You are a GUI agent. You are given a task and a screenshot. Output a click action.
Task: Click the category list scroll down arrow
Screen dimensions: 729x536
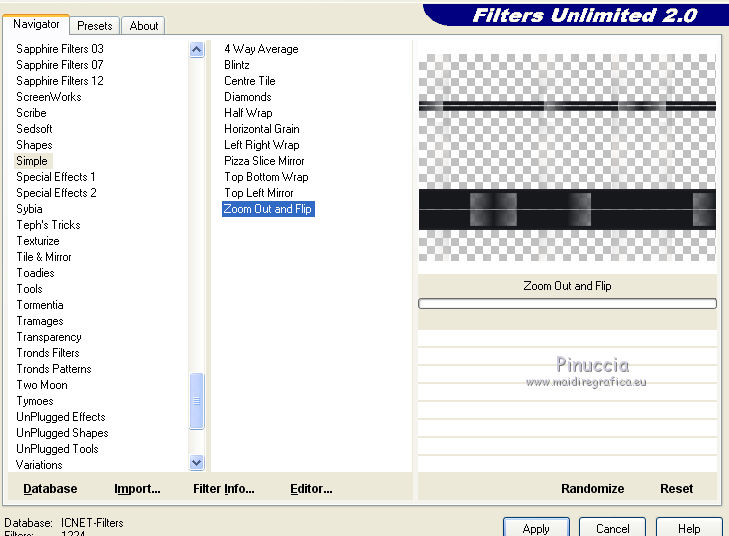[197, 462]
